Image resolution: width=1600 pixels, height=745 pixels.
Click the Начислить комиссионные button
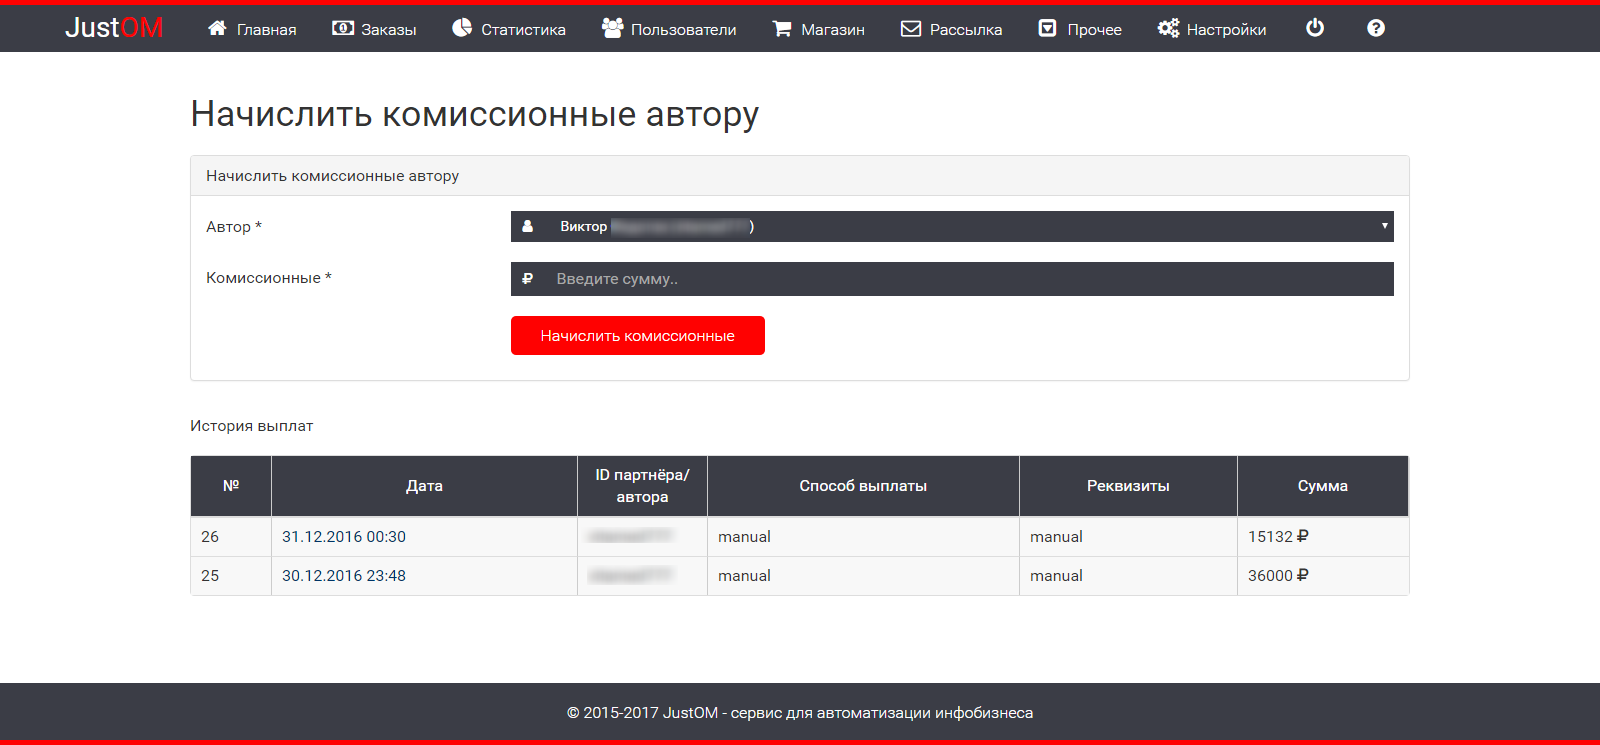pos(637,336)
